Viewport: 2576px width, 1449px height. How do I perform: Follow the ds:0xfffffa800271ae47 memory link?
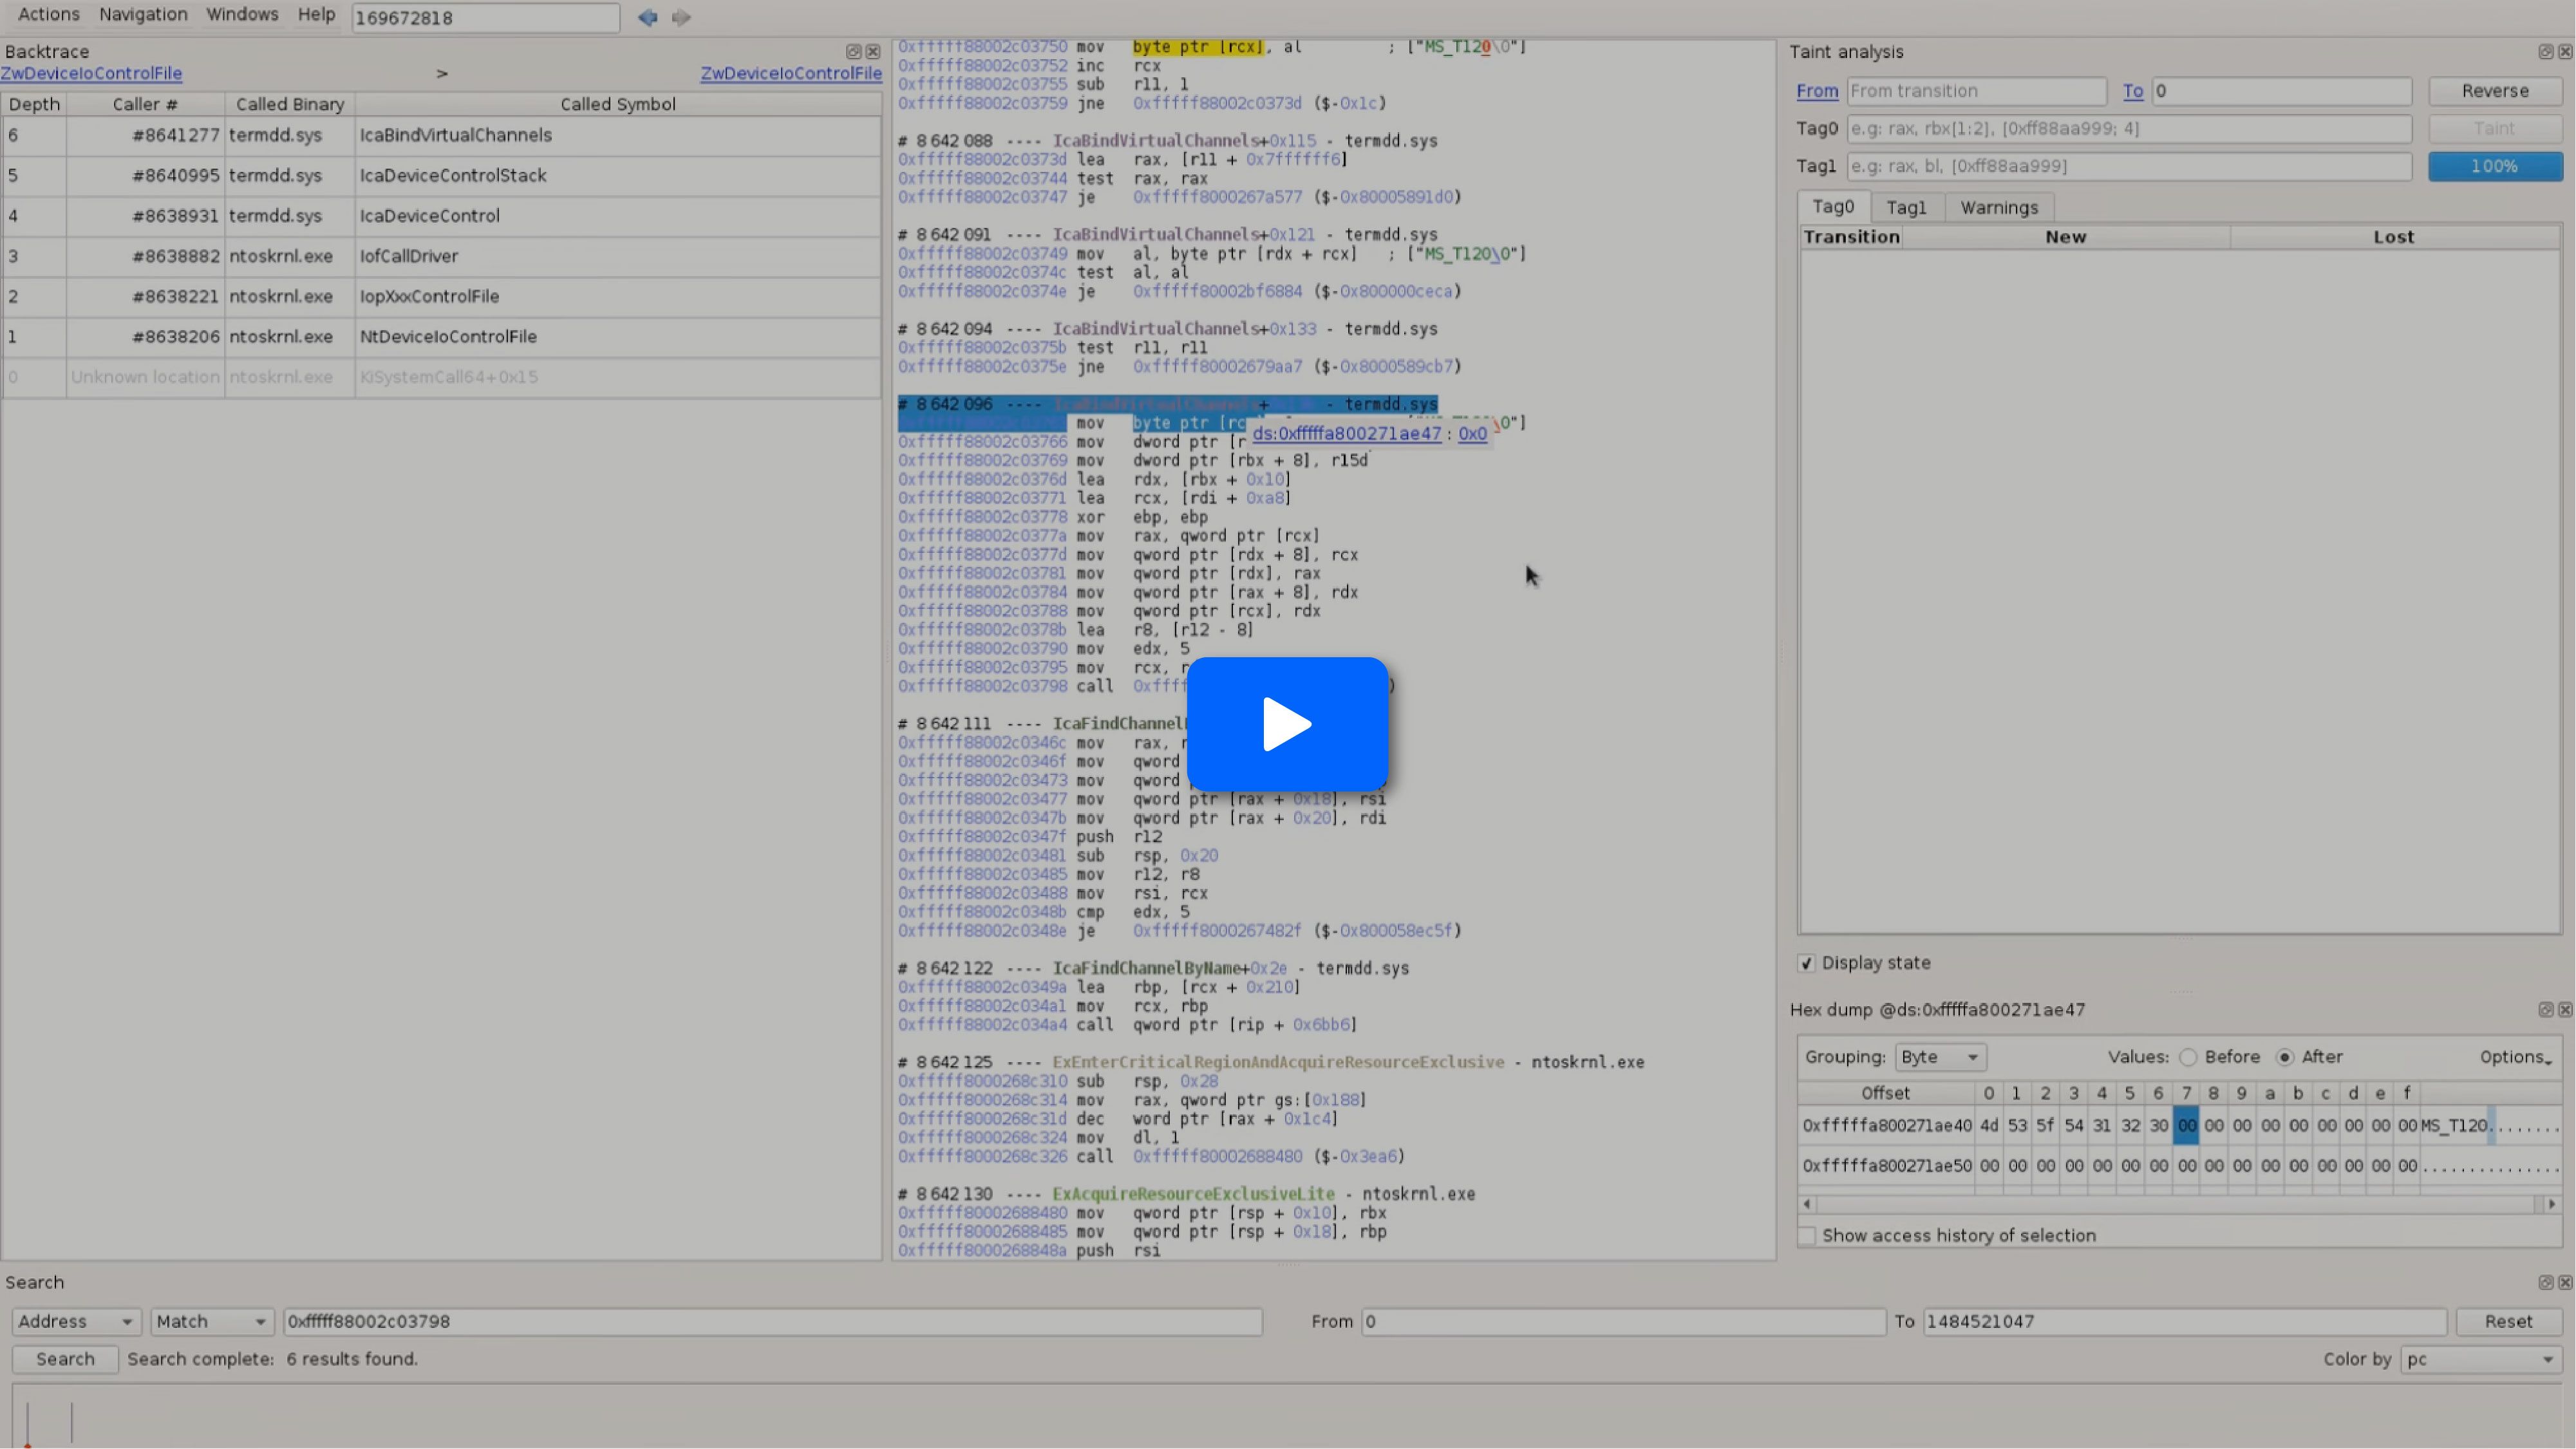point(1346,433)
